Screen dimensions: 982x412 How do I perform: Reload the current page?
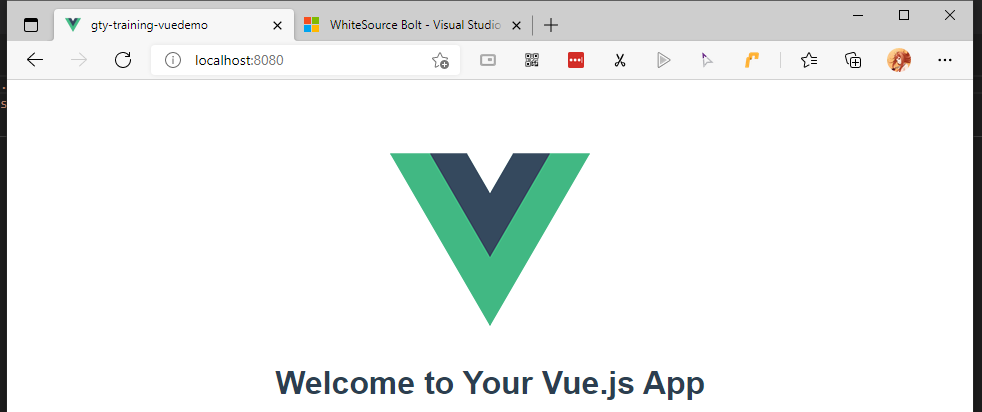click(x=123, y=60)
